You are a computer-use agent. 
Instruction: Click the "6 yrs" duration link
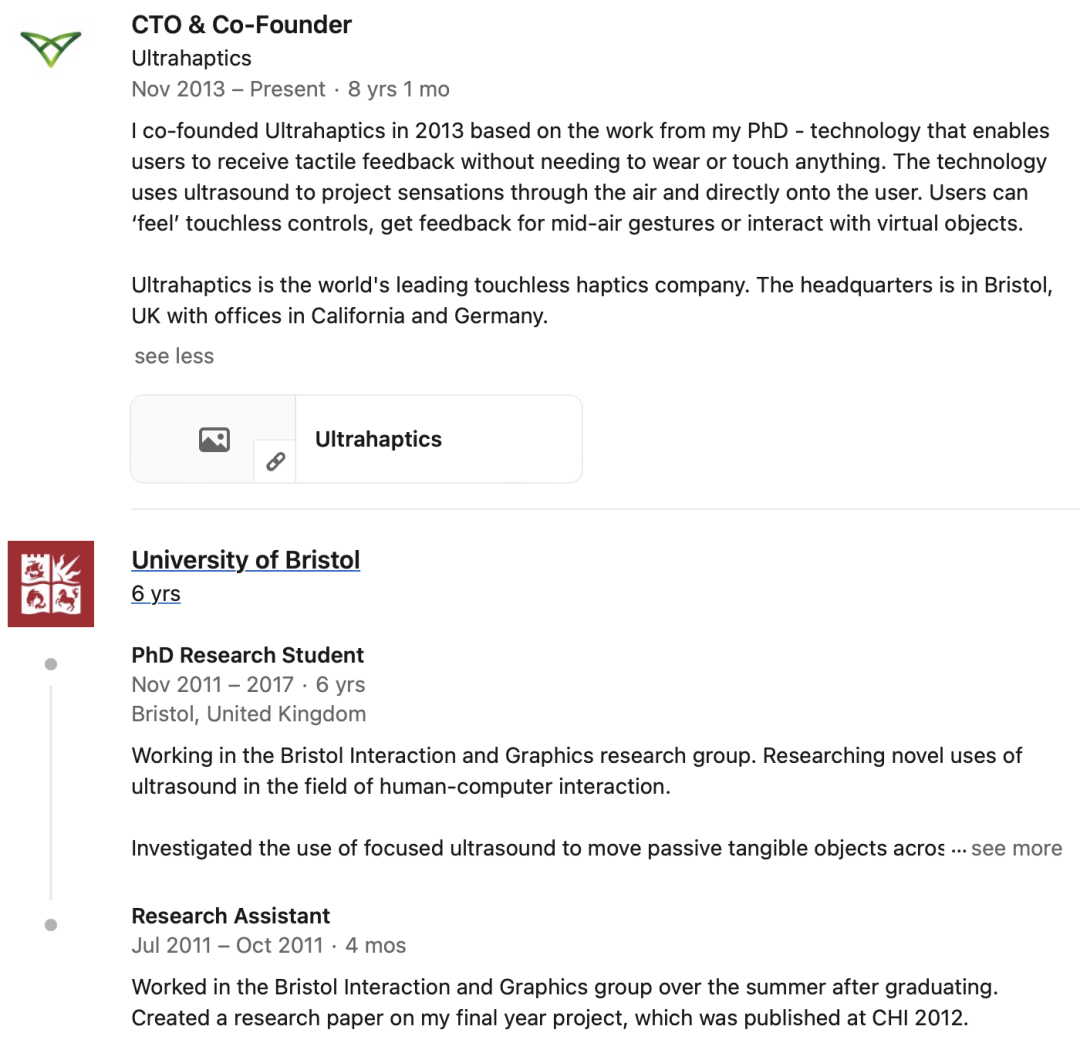coord(156,594)
